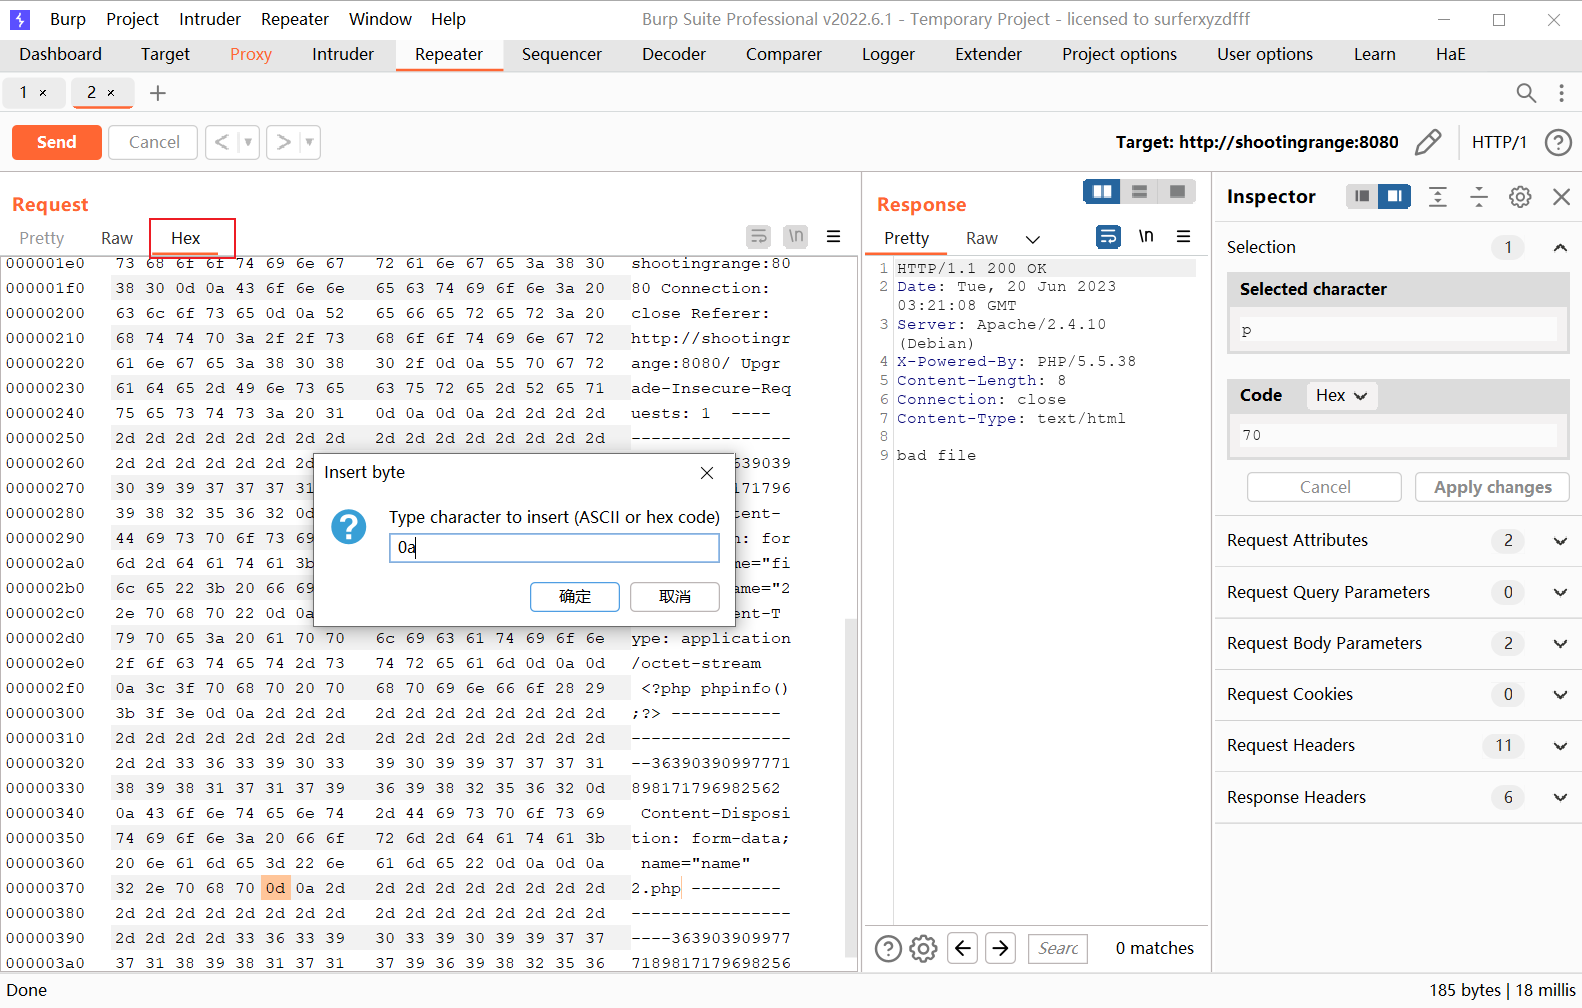Open Repeater help question icon
Viewport: 1582px width, 1008px height.
tap(1558, 142)
